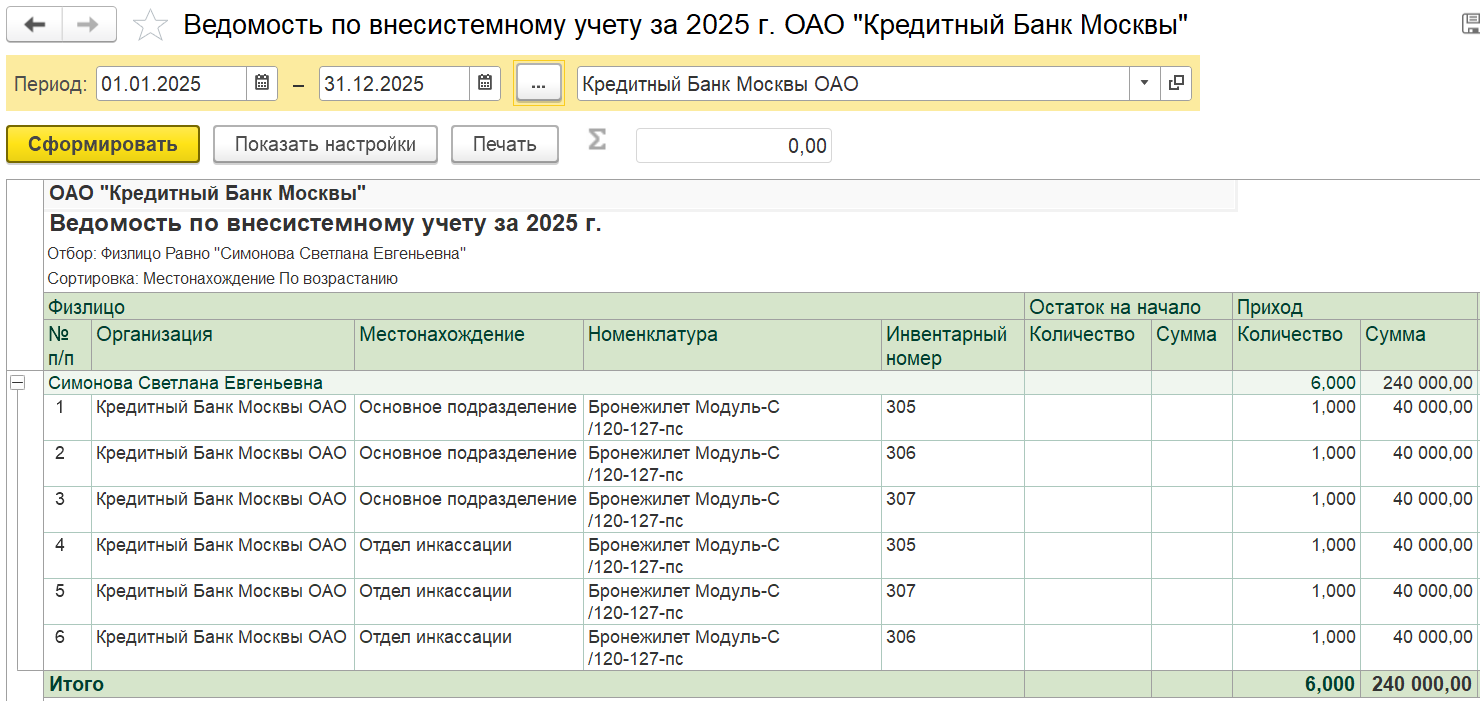Expand the organization dropdown list
Viewport: 1480px width, 701px height.
click(1145, 84)
